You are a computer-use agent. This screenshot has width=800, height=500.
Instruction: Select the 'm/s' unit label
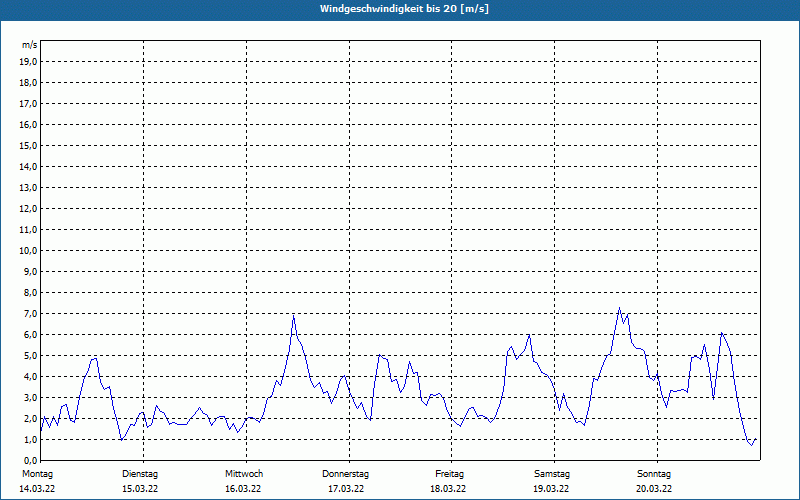30,45
